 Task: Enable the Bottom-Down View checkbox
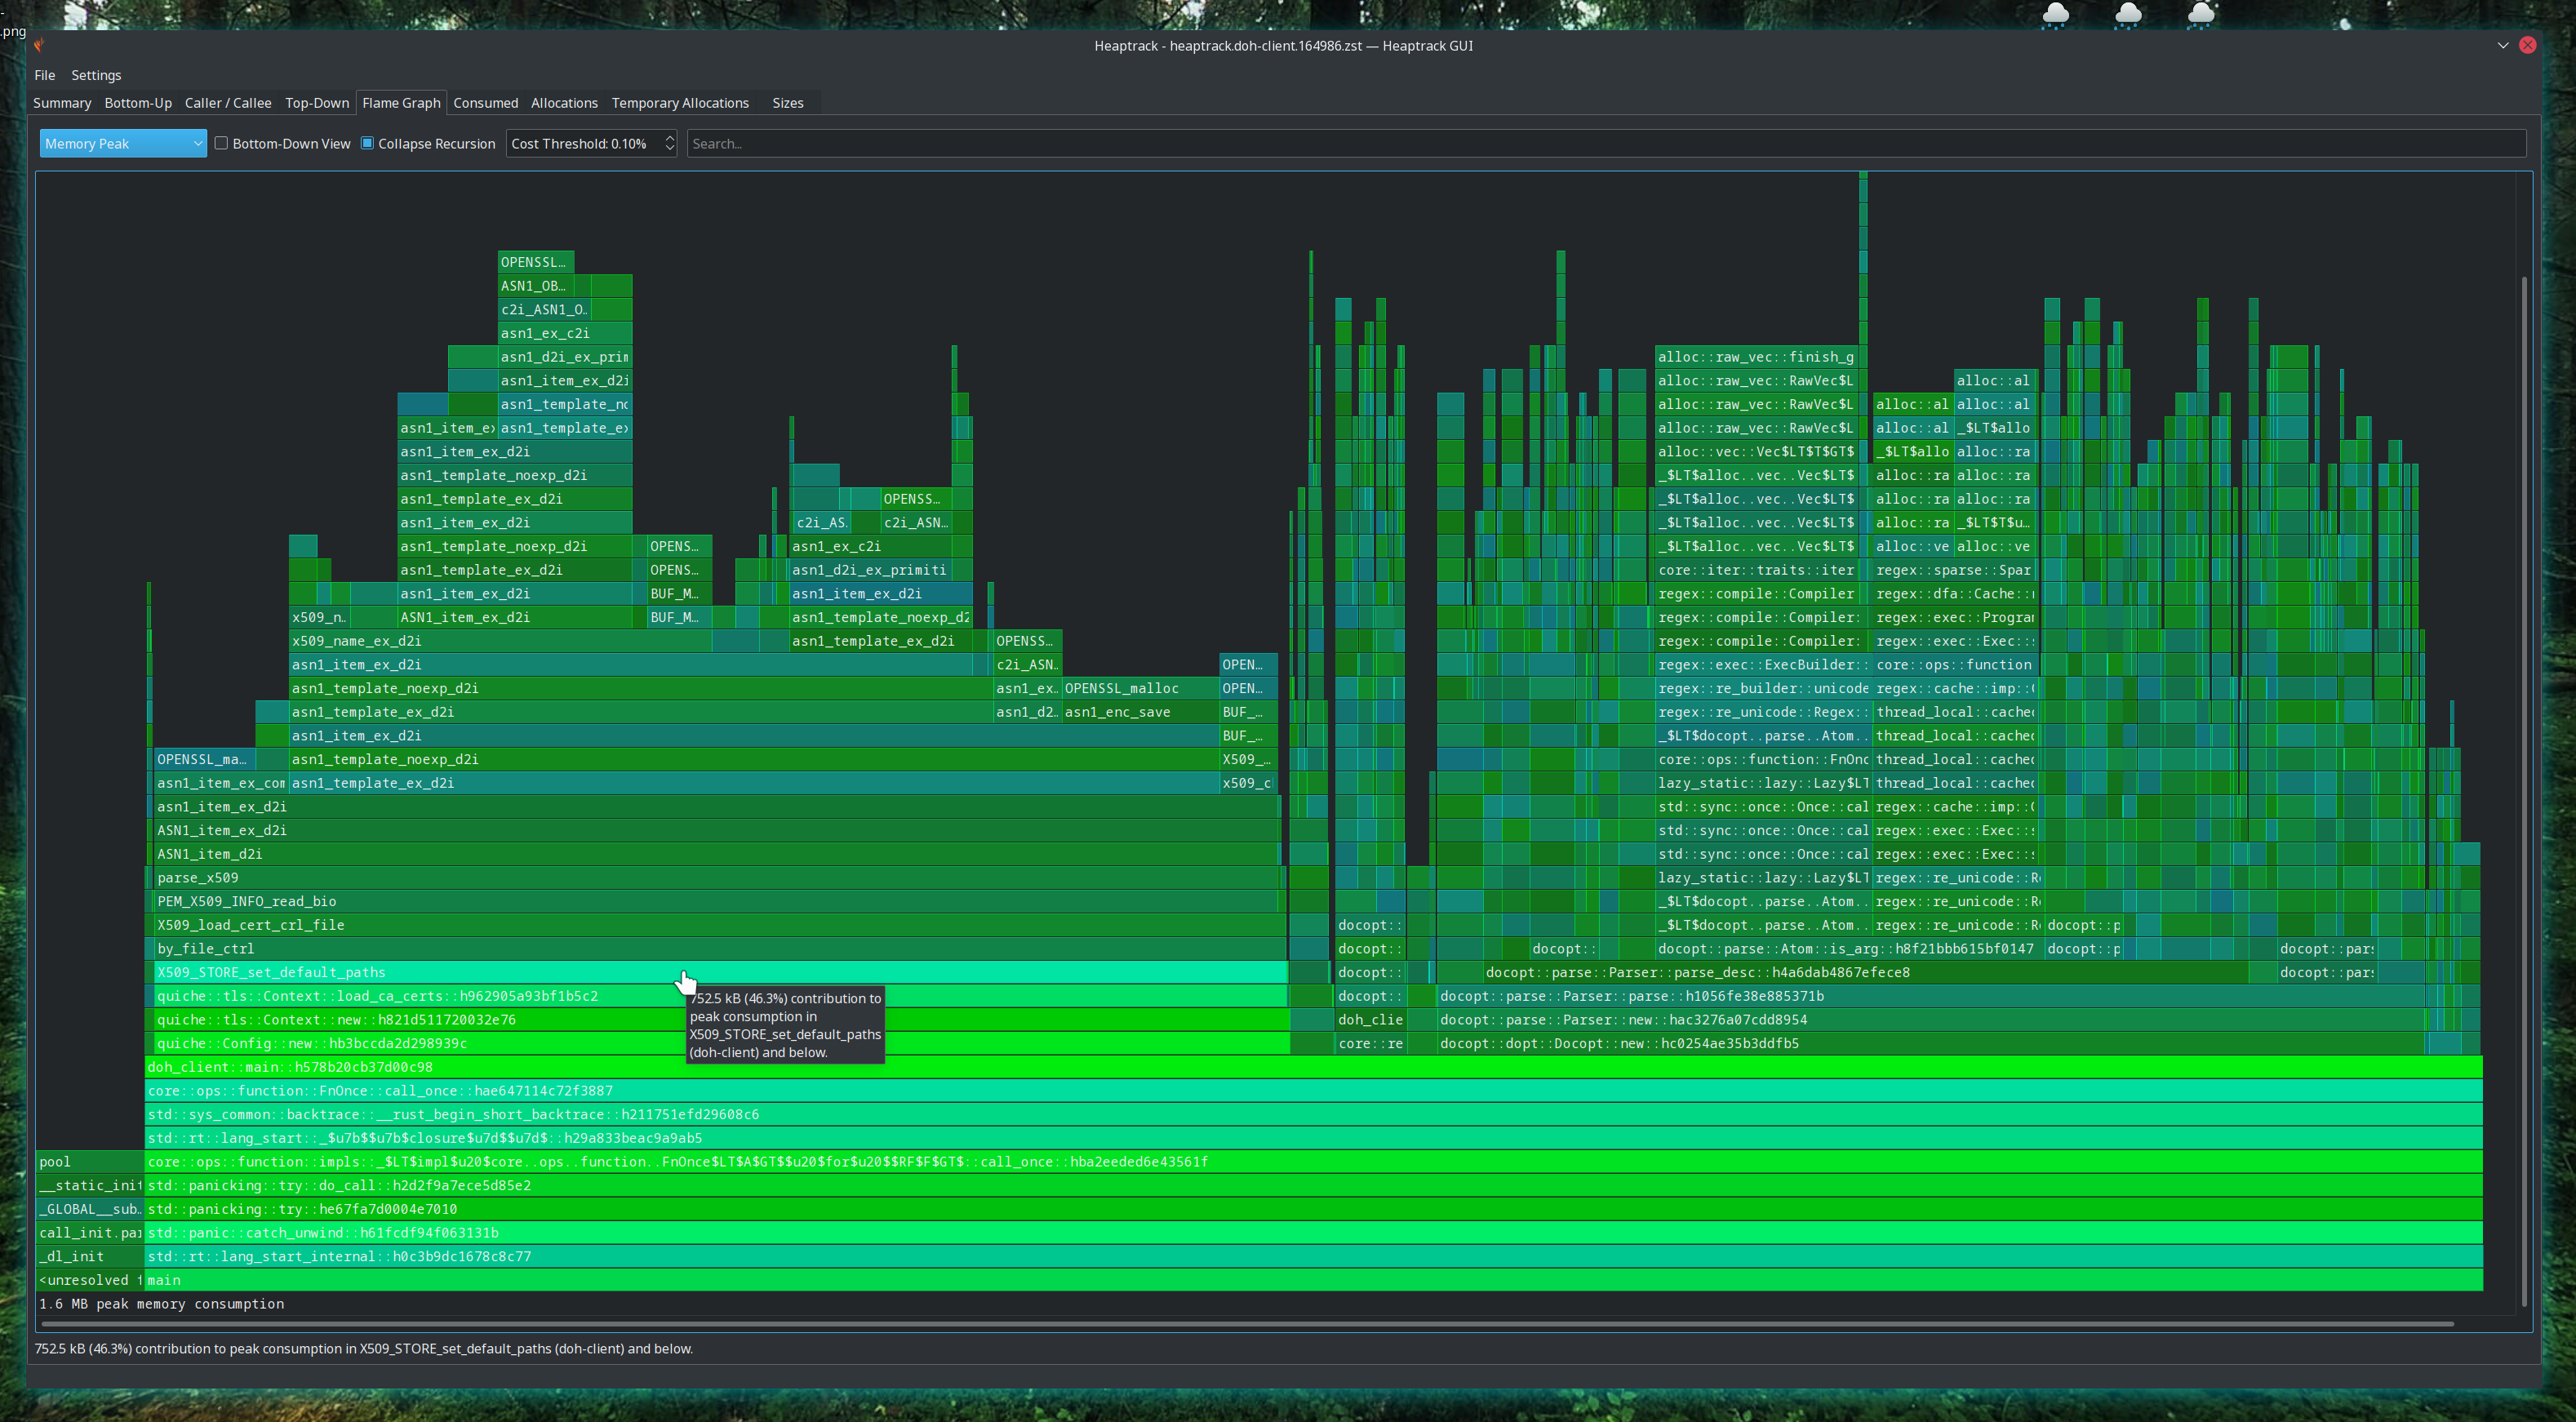click(x=222, y=143)
